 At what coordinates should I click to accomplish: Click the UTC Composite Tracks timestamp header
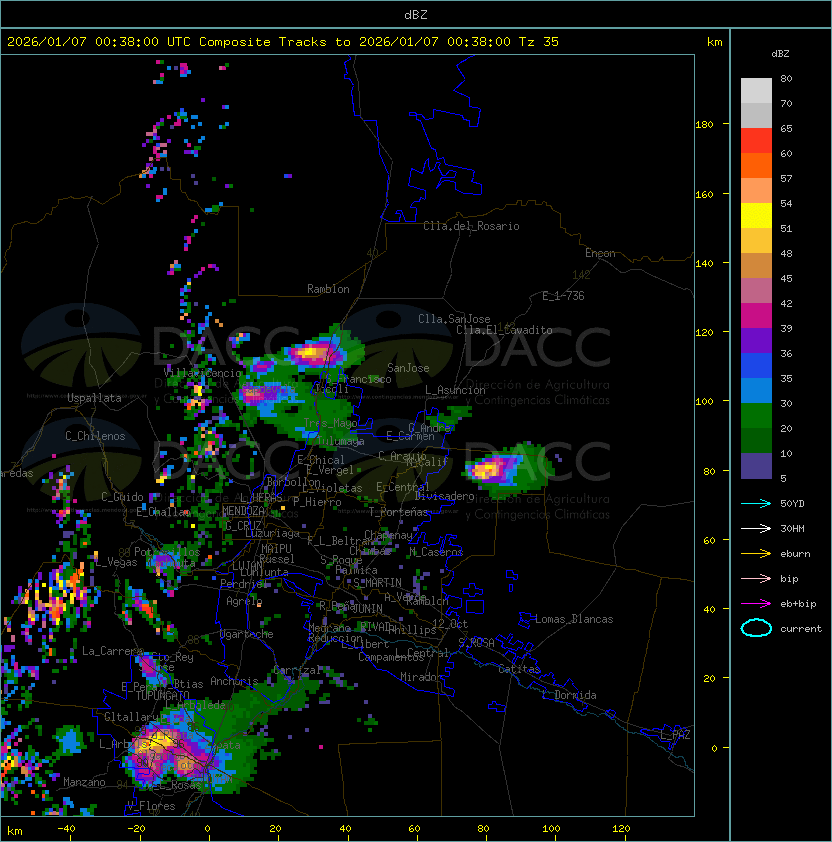(x=283, y=42)
